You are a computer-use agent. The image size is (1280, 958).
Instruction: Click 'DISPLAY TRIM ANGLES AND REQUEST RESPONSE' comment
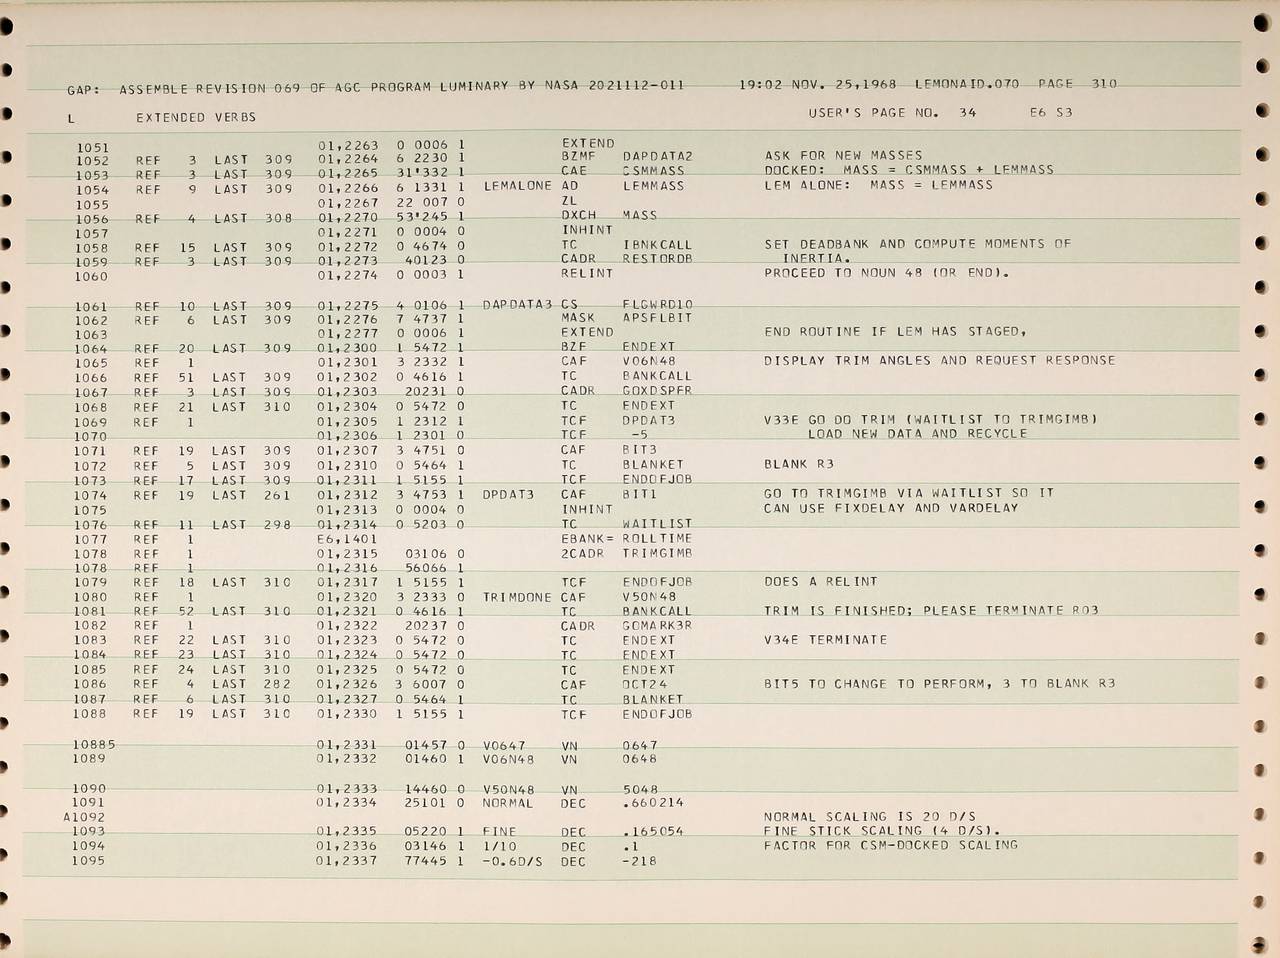pyautogui.click(x=939, y=360)
